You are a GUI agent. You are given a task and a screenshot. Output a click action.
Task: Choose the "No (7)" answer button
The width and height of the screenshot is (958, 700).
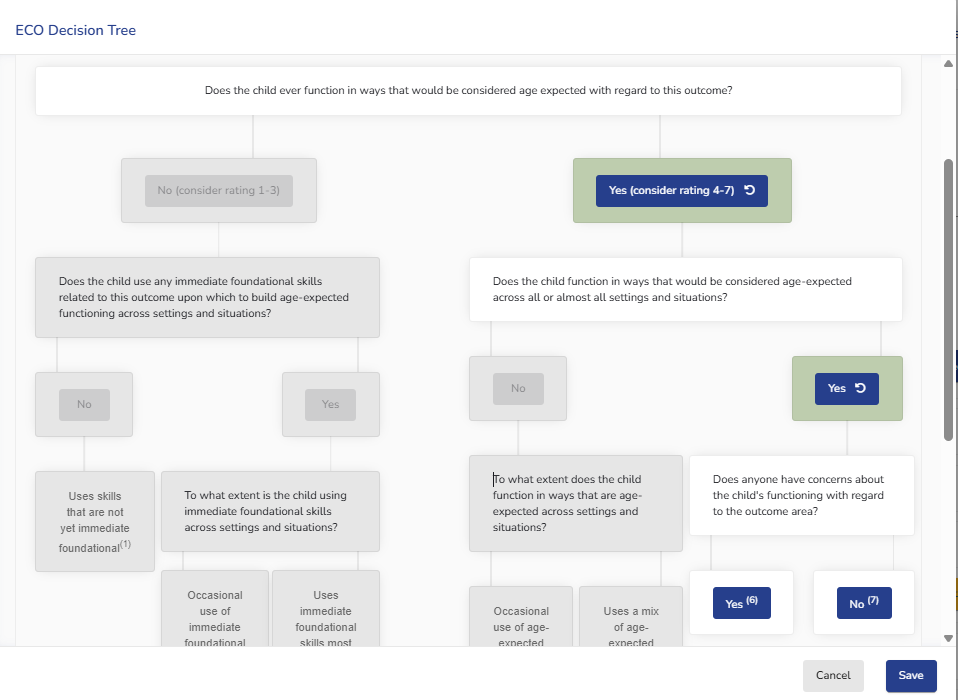point(863,603)
